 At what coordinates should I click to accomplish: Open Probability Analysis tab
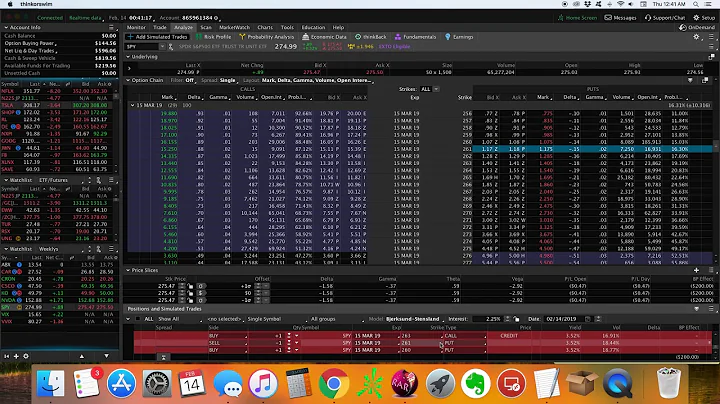[x=266, y=37]
